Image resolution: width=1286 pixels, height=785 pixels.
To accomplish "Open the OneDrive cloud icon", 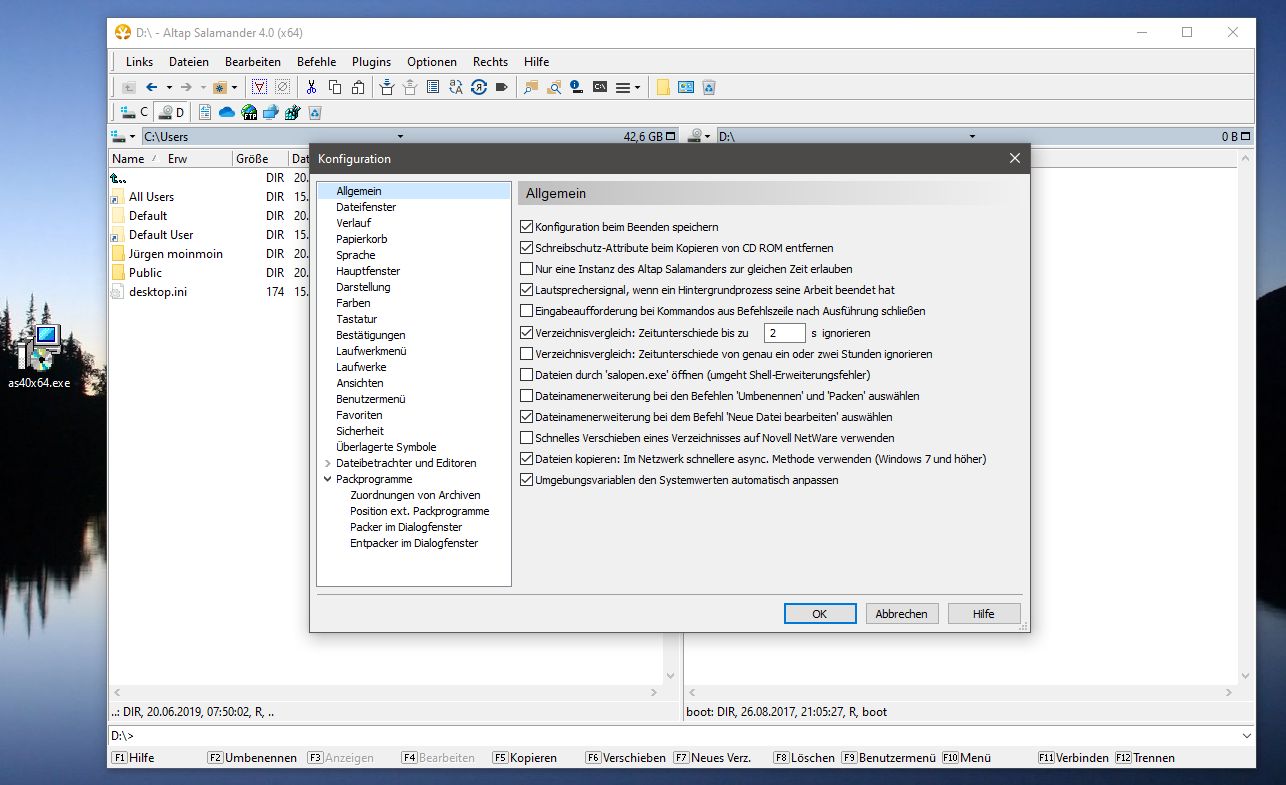I will tap(227, 112).
